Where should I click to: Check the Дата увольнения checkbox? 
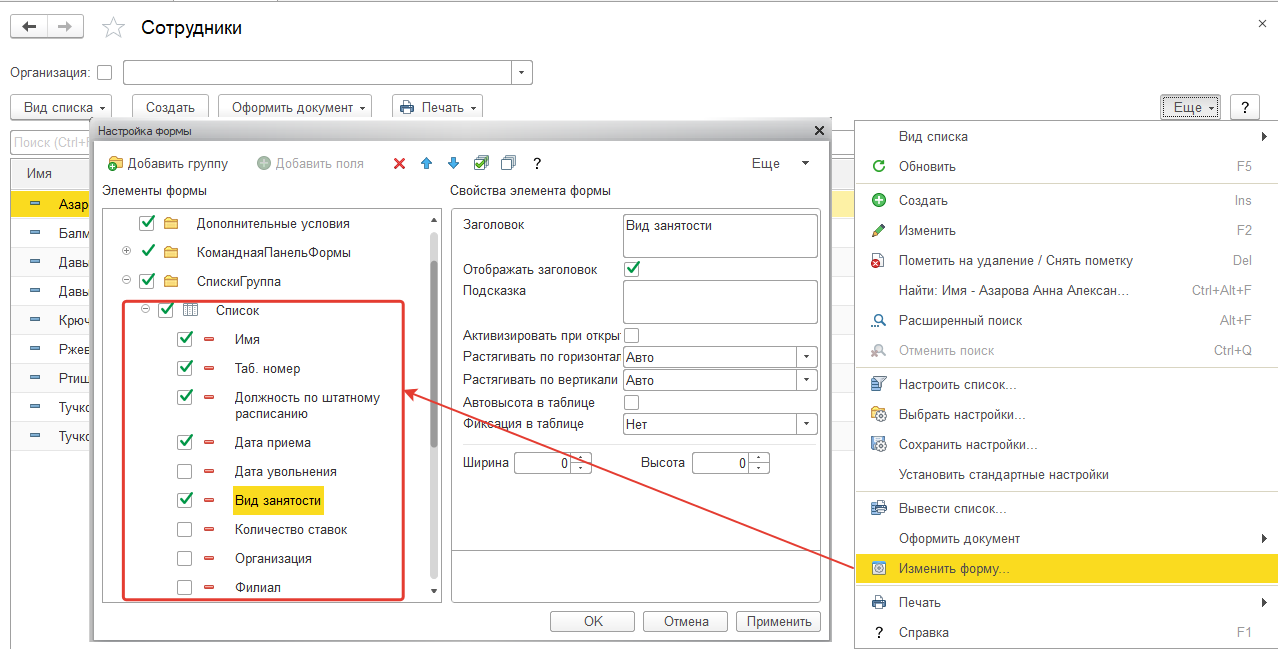coord(184,471)
